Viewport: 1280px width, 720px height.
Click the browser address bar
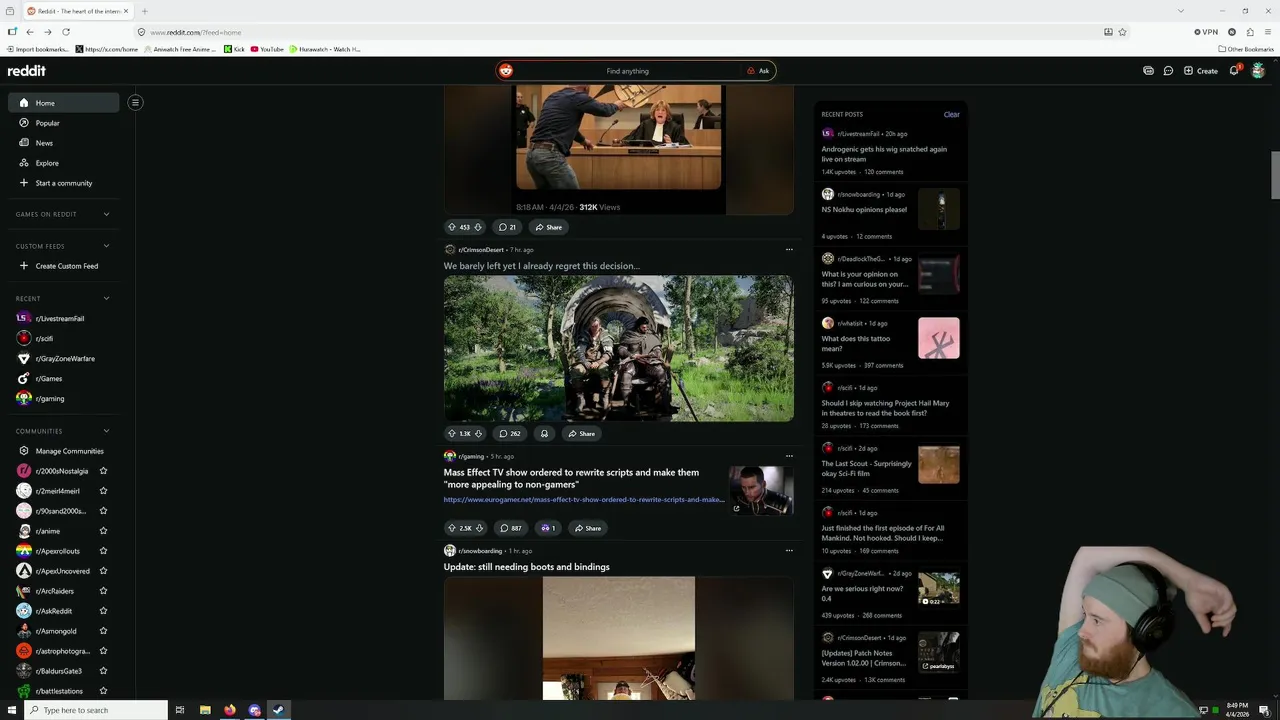(x=620, y=32)
